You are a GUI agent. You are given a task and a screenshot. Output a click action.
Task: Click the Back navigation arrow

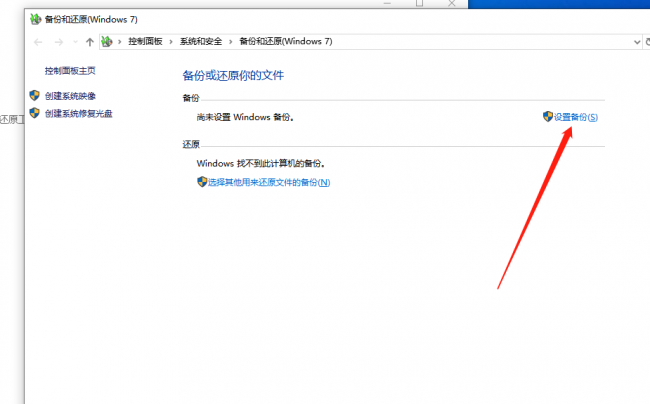(x=38, y=42)
